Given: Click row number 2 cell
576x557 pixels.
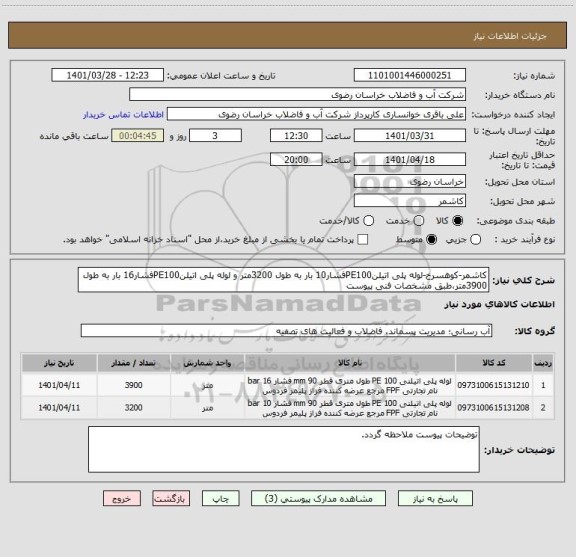Looking at the screenshot, I should pos(543,407).
